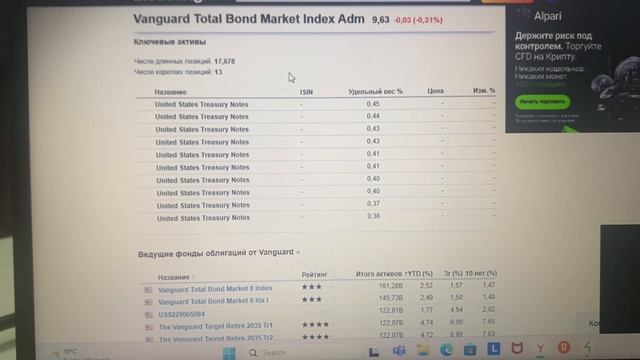Open the red shield app in the taskbar

pos(517,349)
